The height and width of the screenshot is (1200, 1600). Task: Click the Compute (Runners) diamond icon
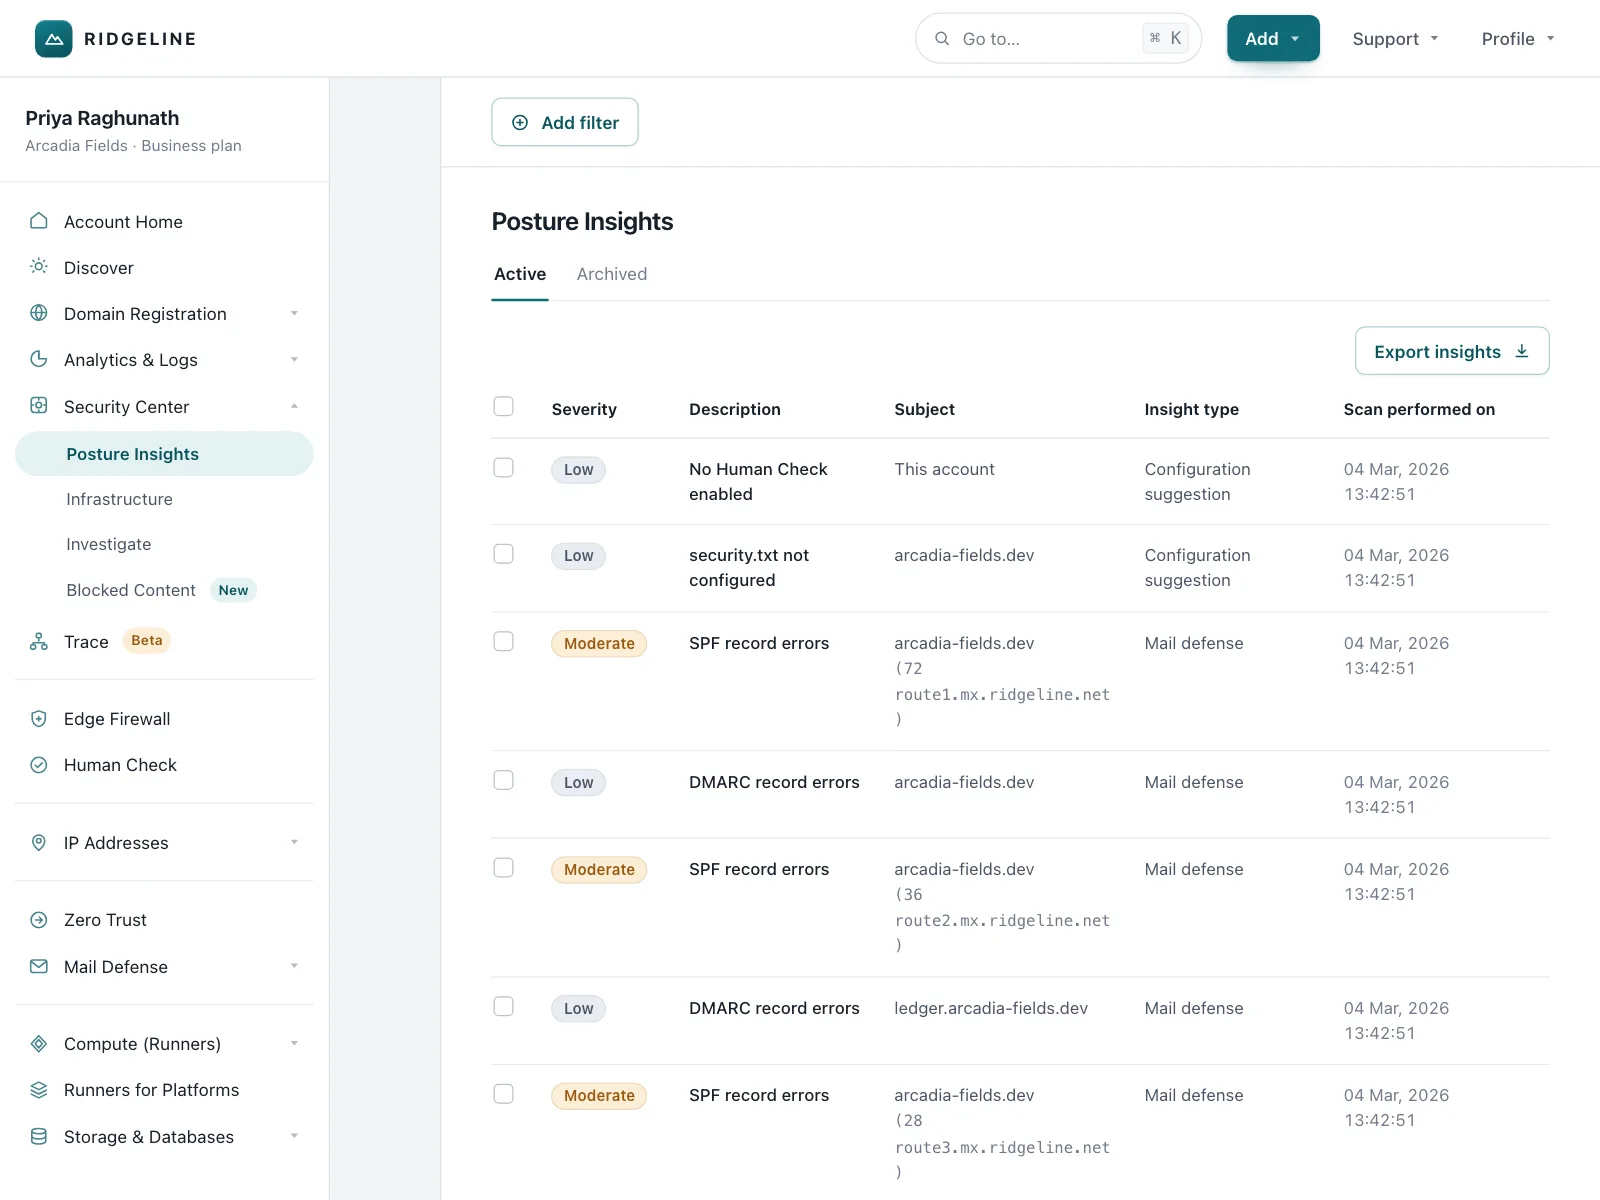(39, 1044)
